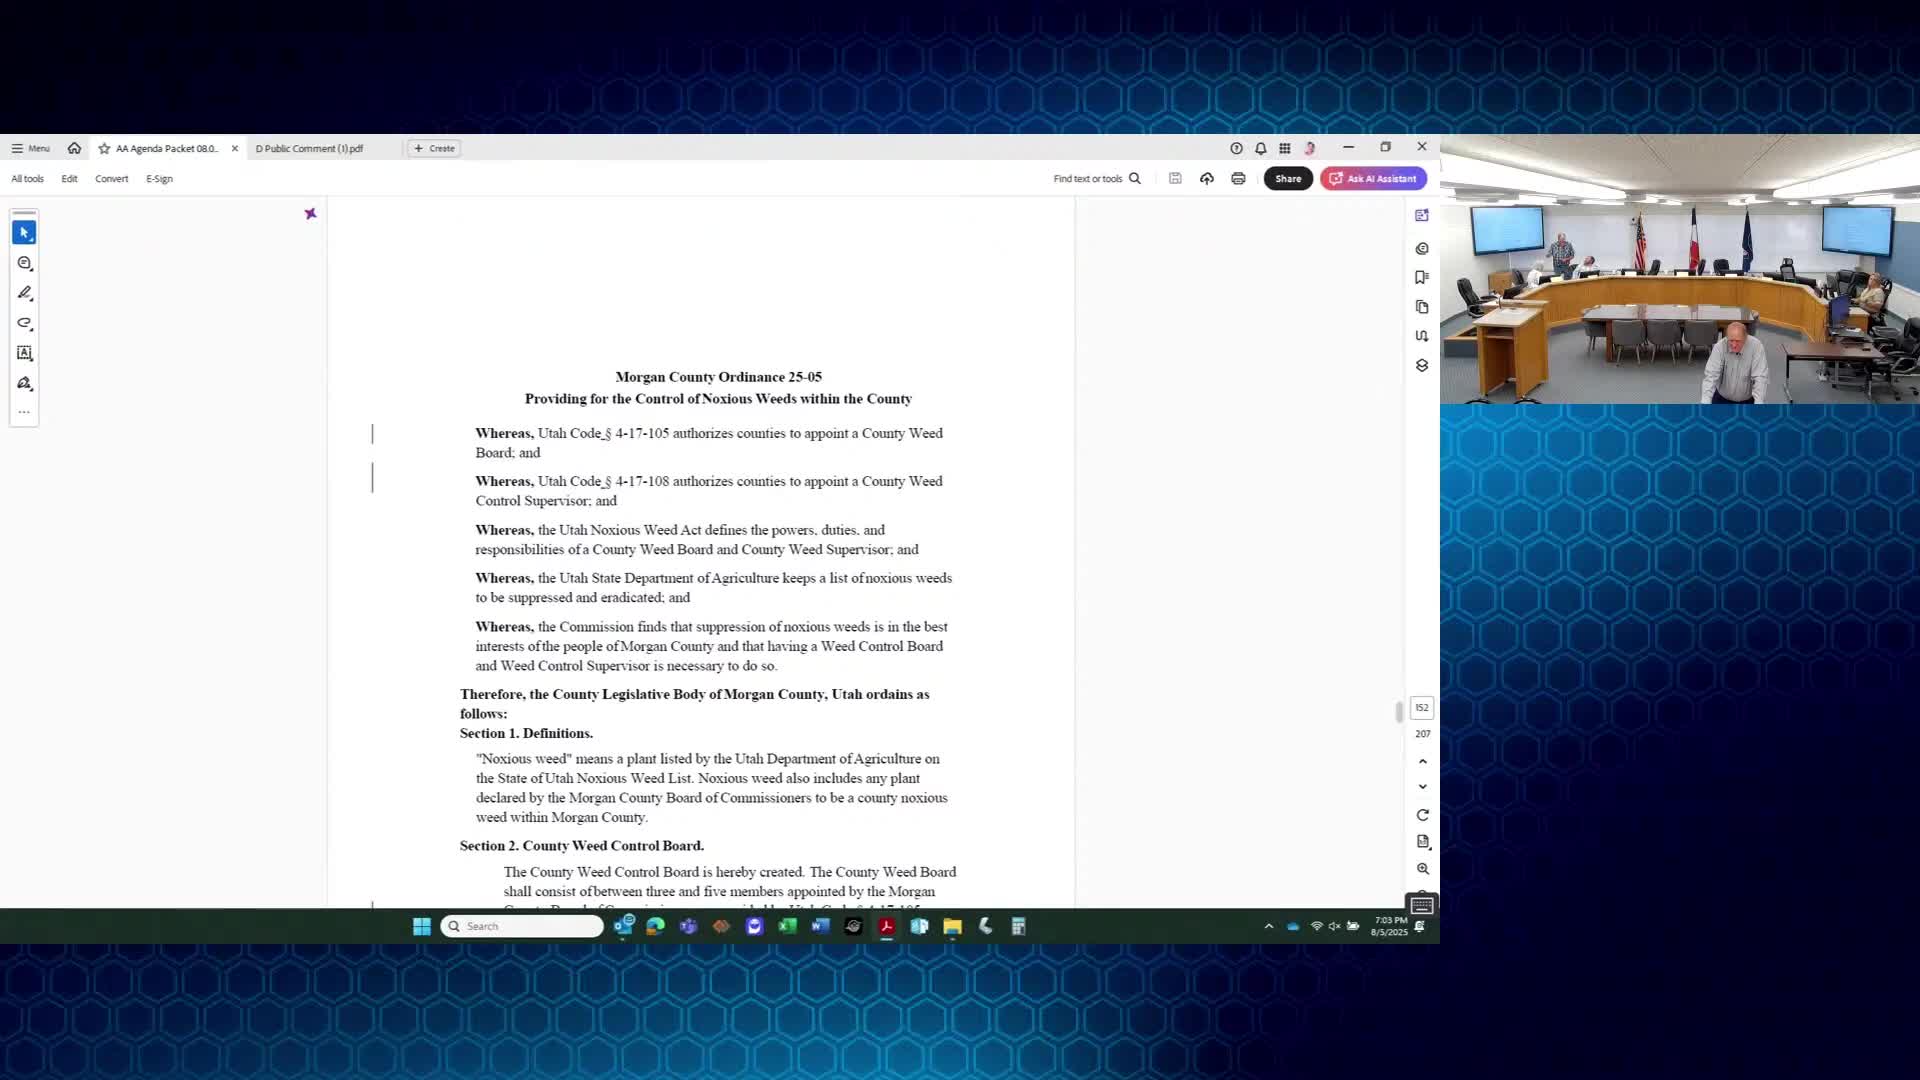Rotate the page view
The width and height of the screenshot is (1920, 1080).
coord(1422,815)
